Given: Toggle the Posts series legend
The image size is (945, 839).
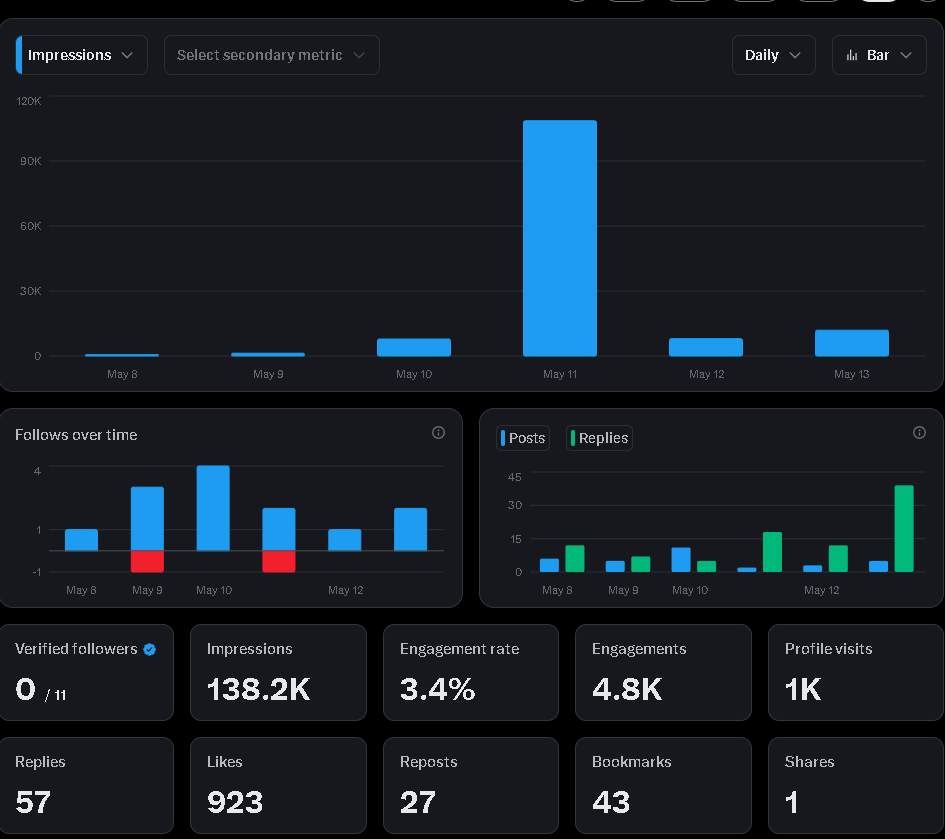Looking at the screenshot, I should pos(523,438).
